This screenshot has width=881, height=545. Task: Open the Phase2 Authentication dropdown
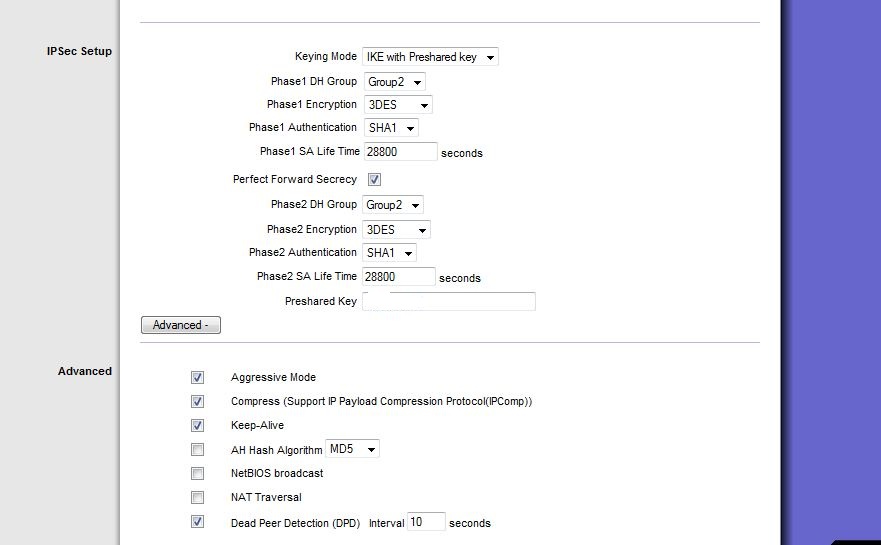pyautogui.click(x=389, y=252)
